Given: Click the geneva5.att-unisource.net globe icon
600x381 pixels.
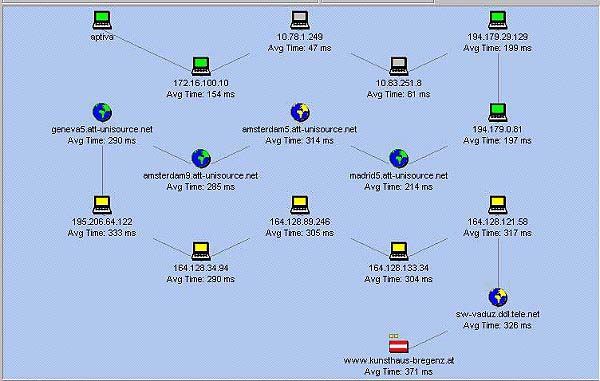Looking at the screenshot, I should point(102,112).
